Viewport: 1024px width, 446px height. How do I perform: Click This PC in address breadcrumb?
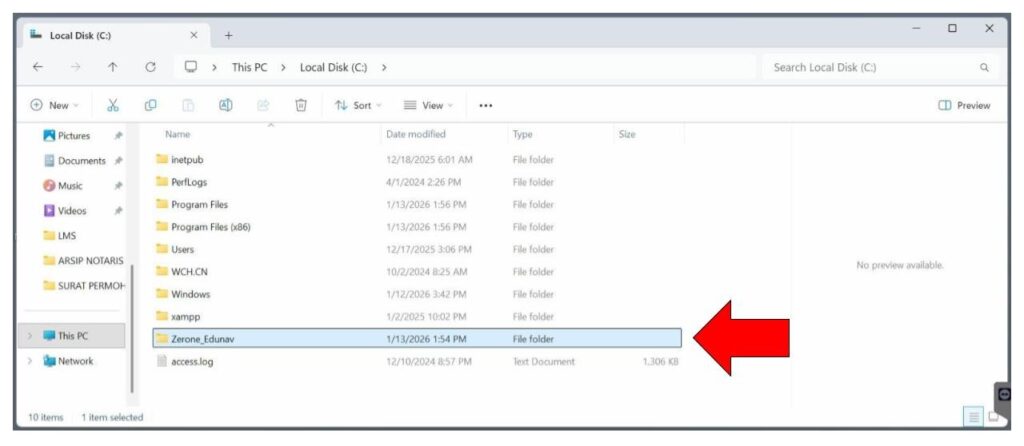point(249,67)
